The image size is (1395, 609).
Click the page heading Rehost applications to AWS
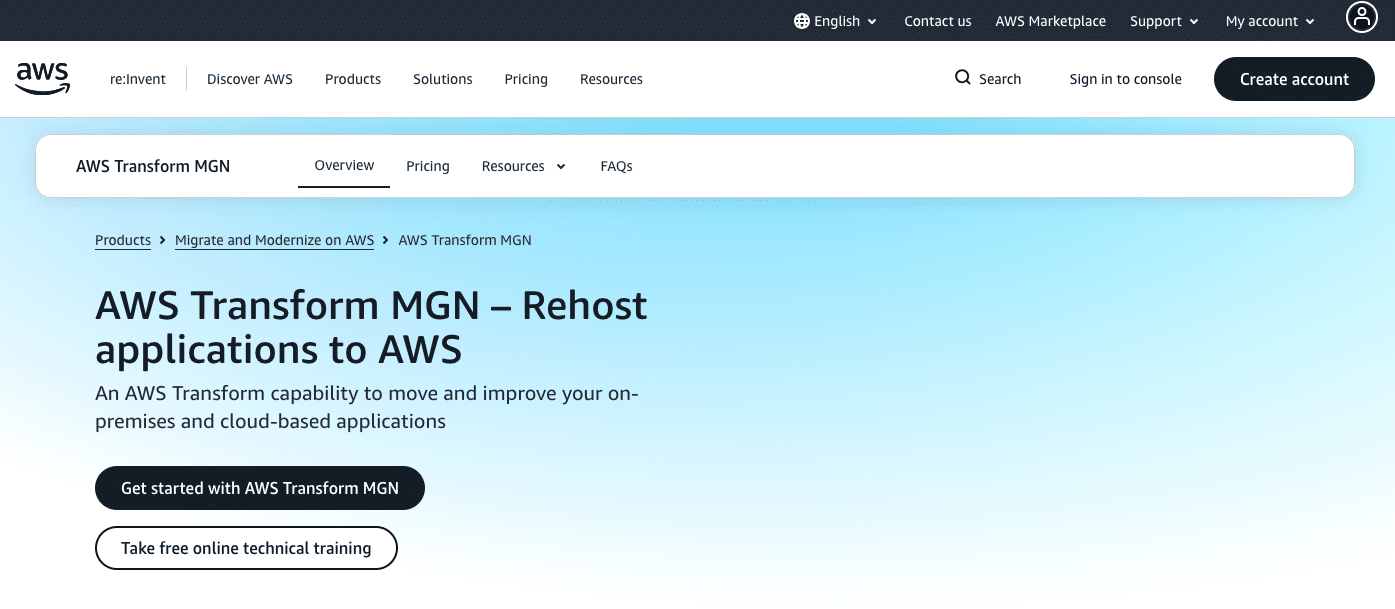tap(371, 327)
